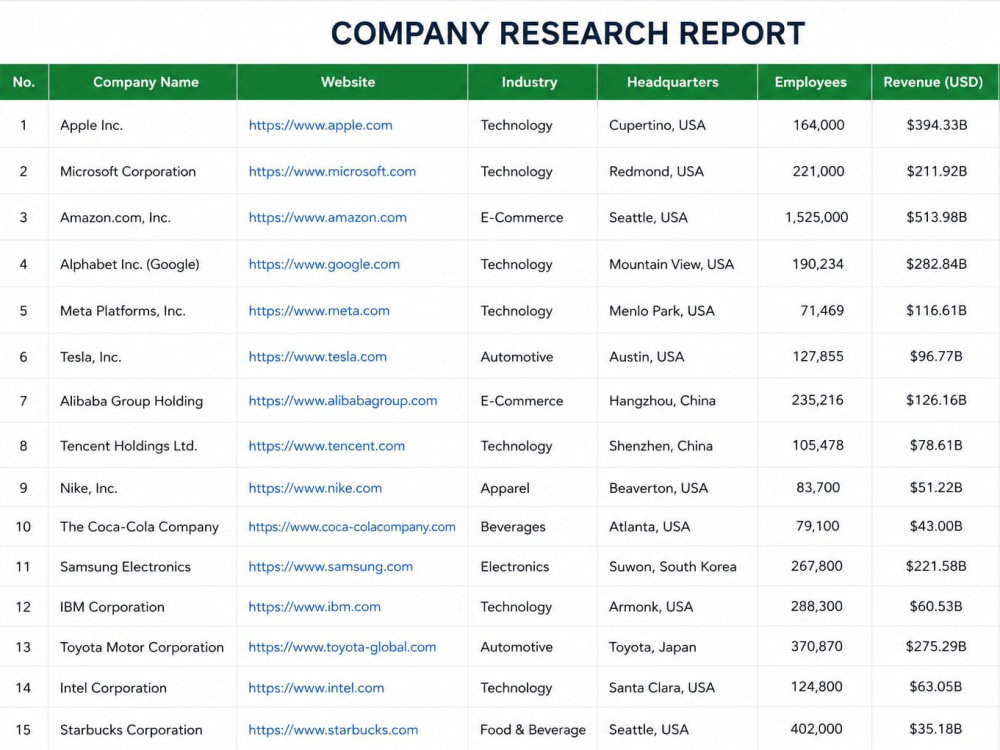Open the https://www.alibabagroup.com link

coord(342,401)
